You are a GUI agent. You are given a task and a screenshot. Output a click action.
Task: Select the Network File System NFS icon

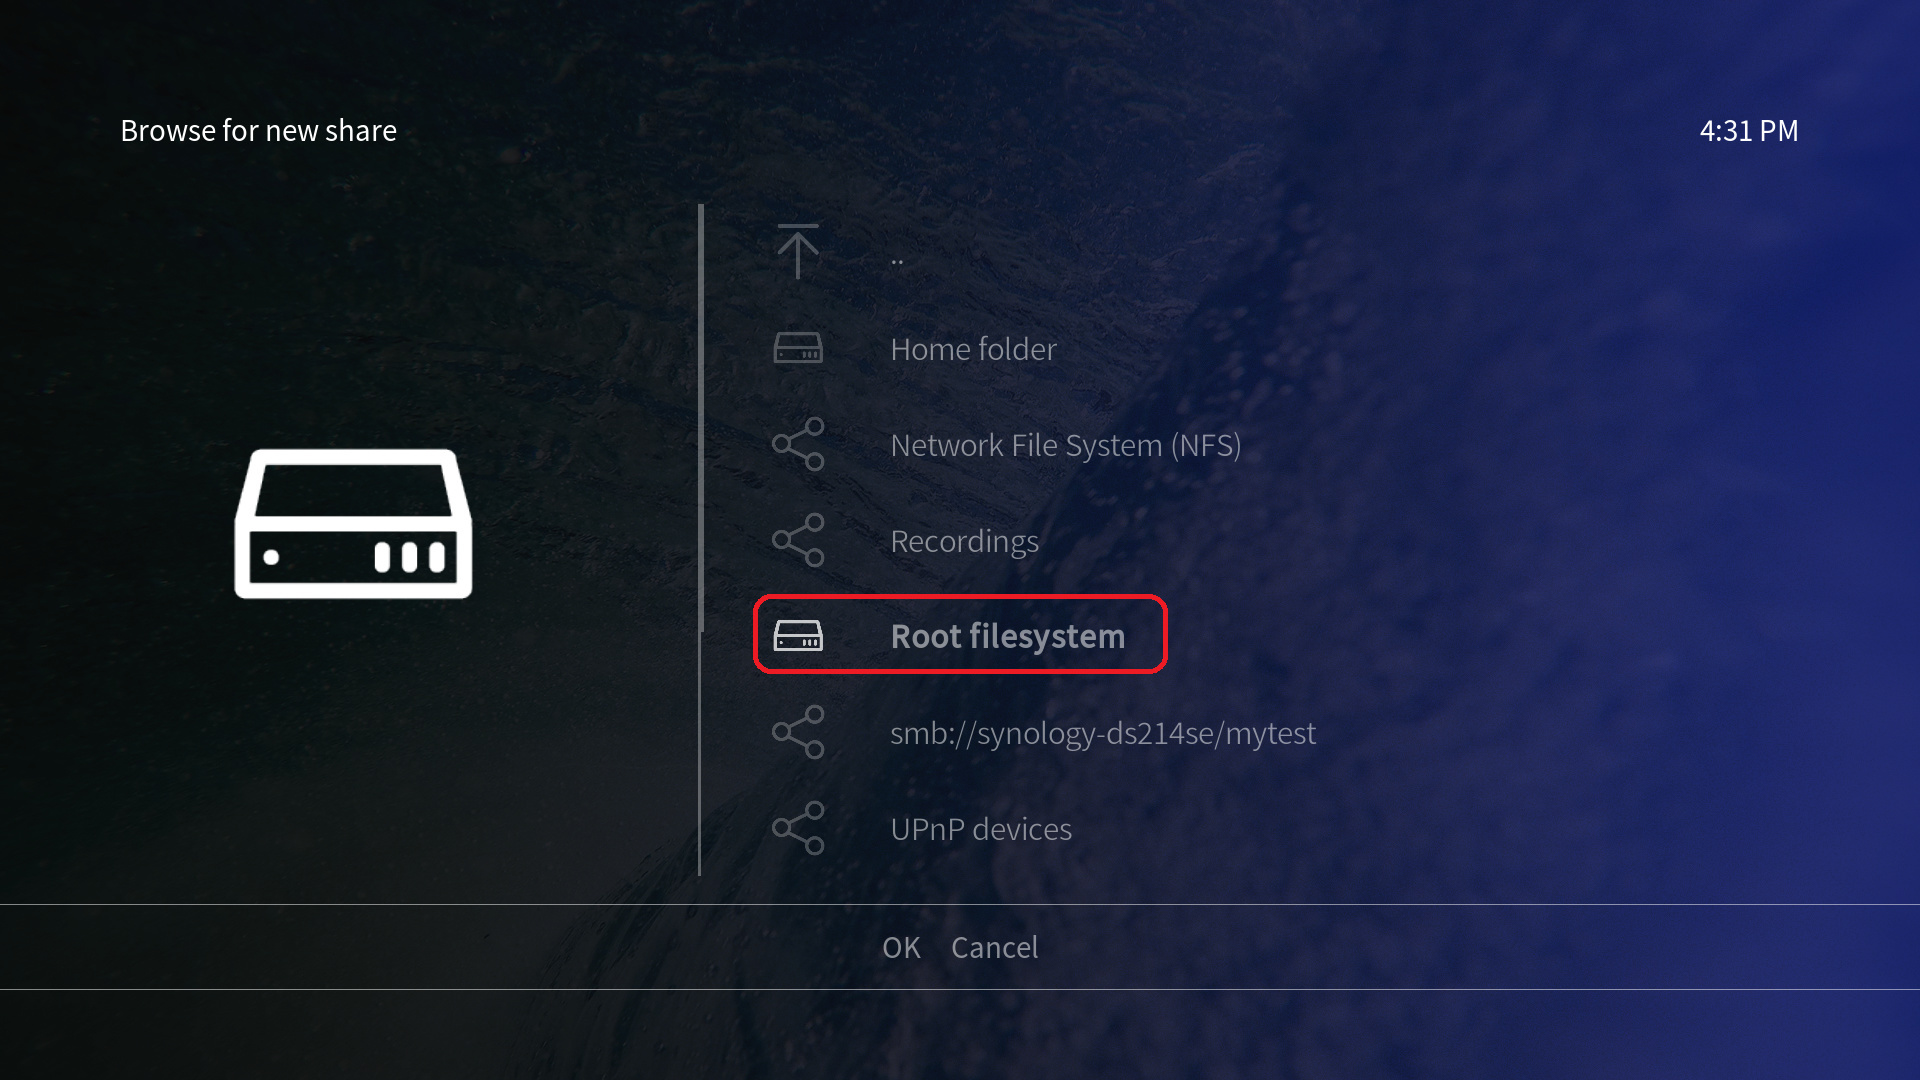tap(798, 444)
